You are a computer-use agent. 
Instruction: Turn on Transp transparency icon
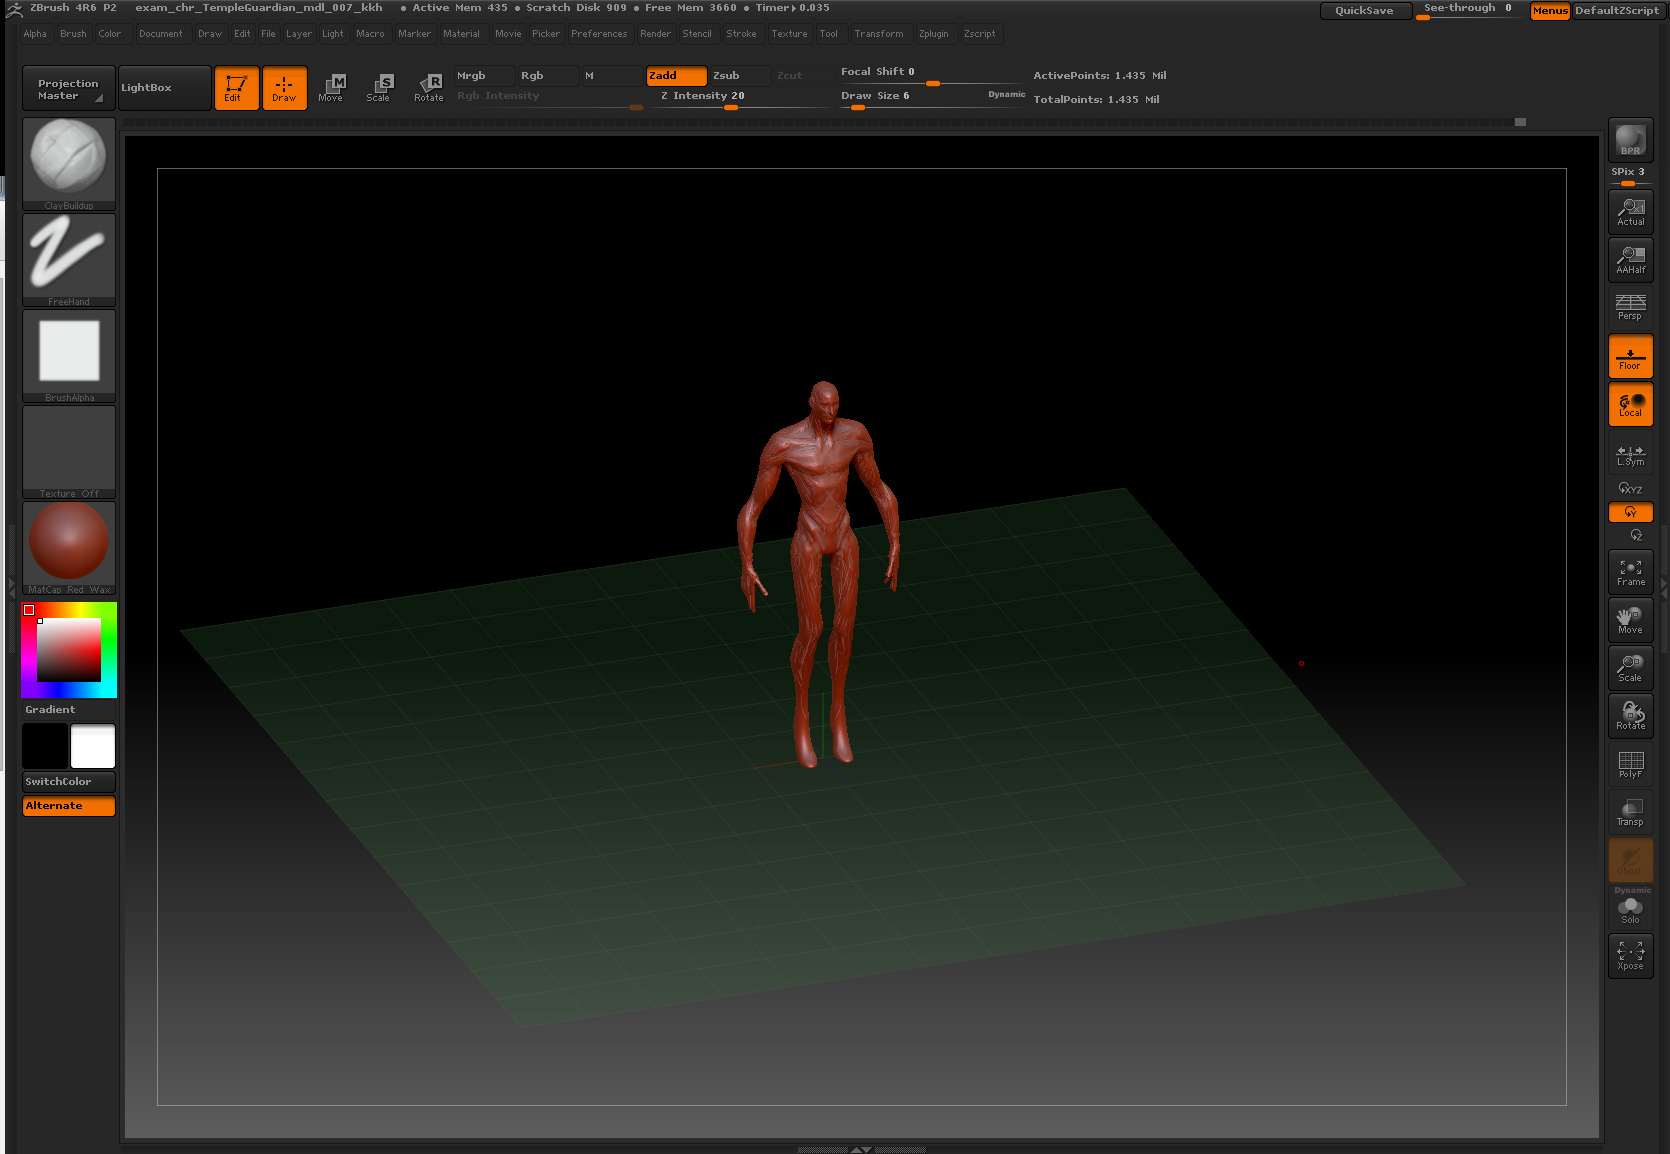tap(1630, 812)
